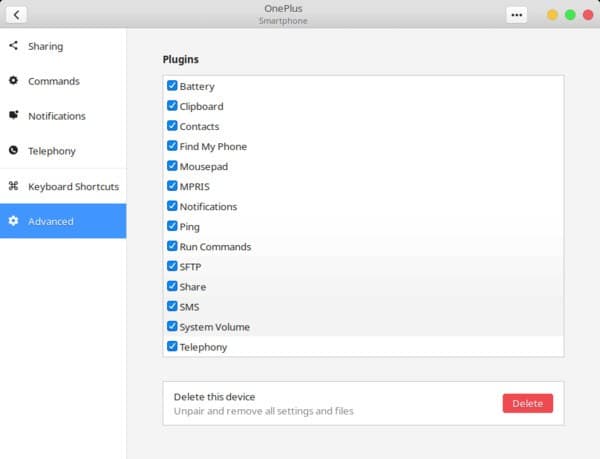Toggle the Find My Phone plugin
600x459 pixels.
click(172, 146)
